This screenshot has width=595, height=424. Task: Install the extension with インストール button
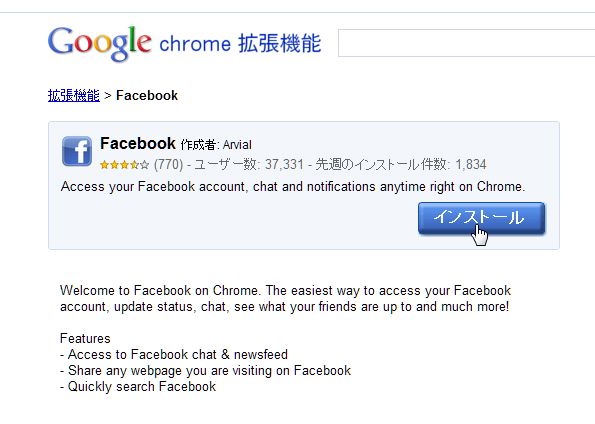tap(482, 218)
